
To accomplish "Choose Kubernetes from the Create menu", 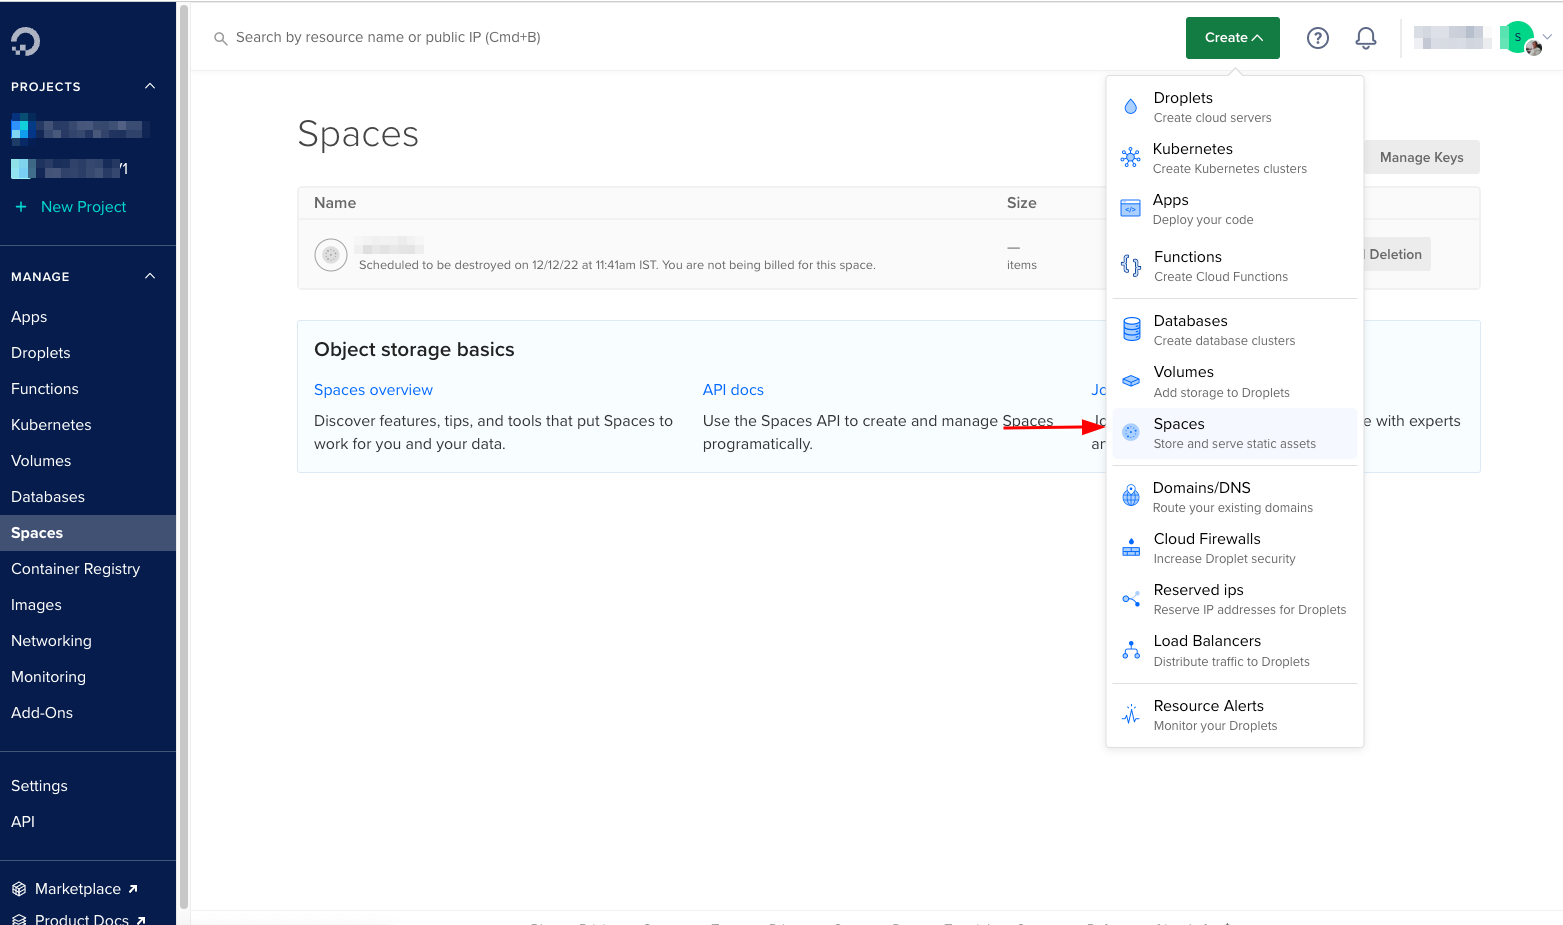I will 1235,158.
